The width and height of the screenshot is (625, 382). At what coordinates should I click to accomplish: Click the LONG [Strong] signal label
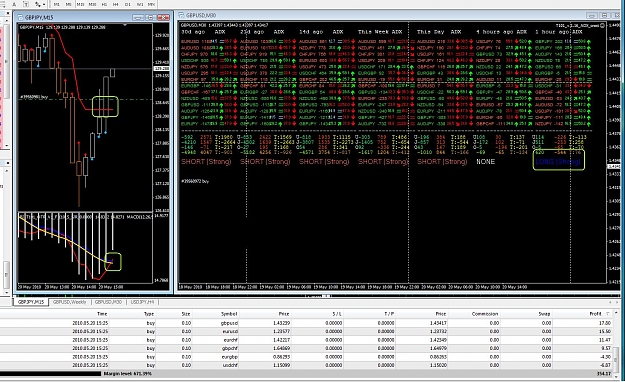558,161
